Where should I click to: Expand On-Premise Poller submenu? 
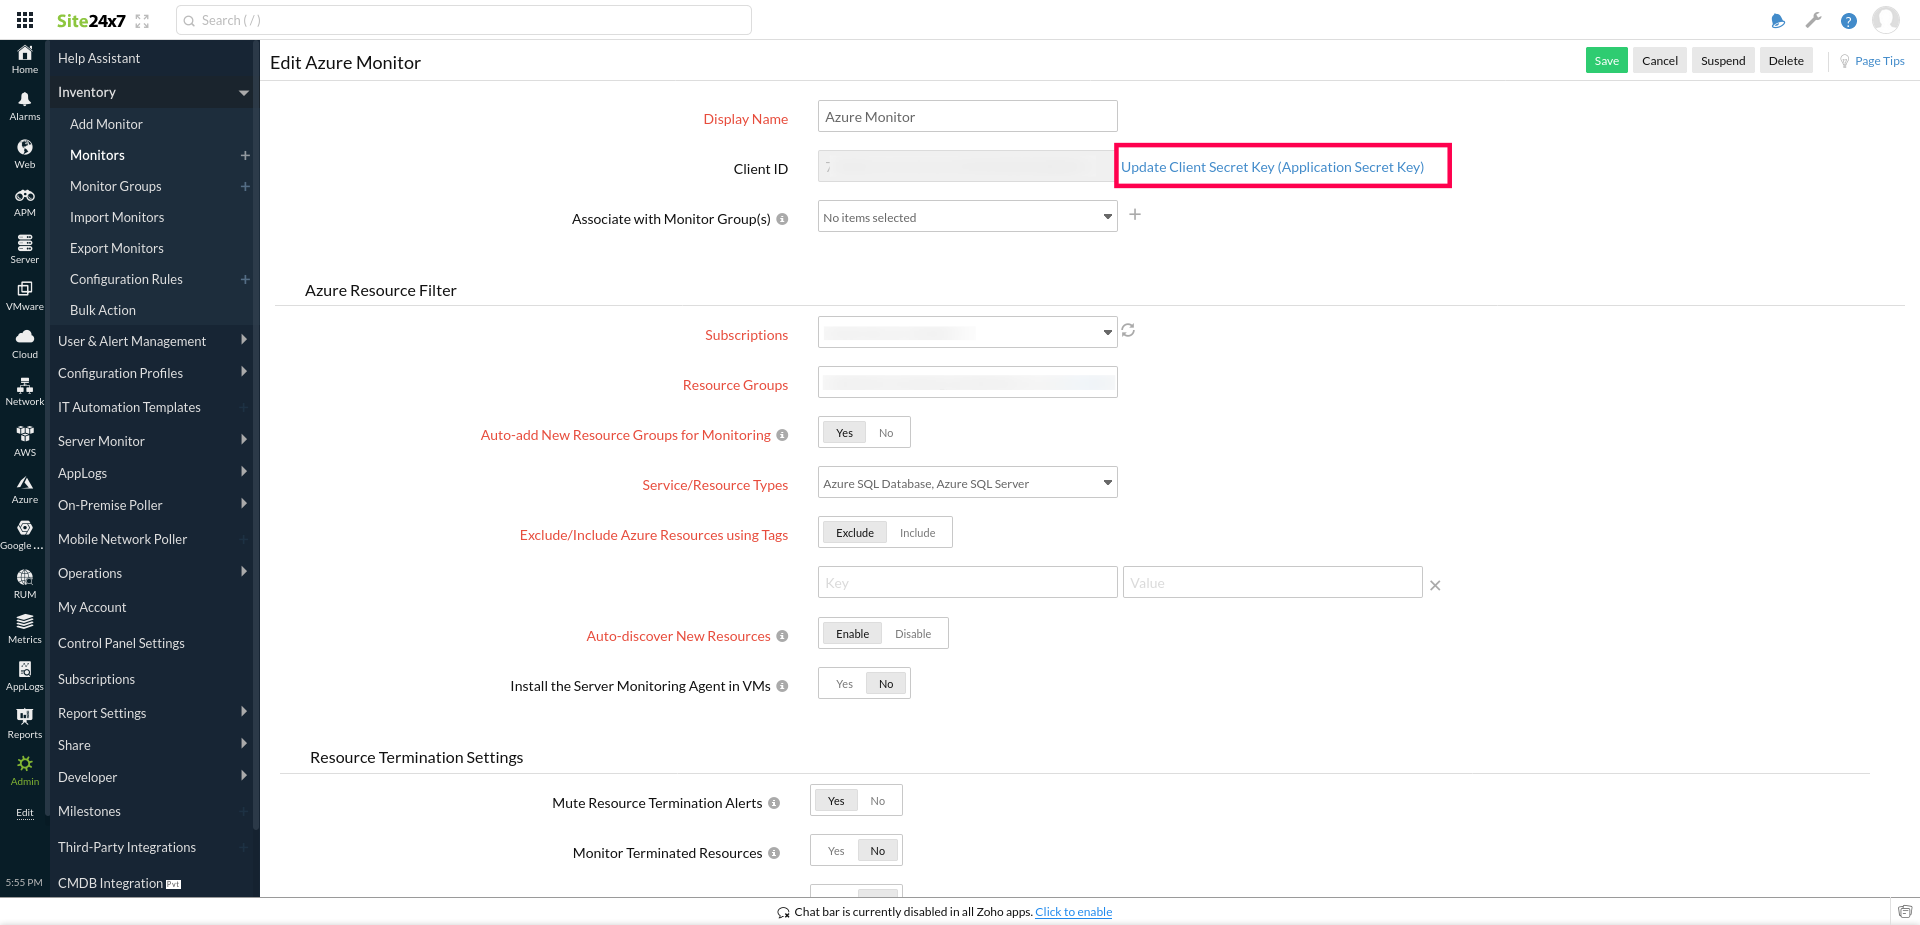(243, 504)
